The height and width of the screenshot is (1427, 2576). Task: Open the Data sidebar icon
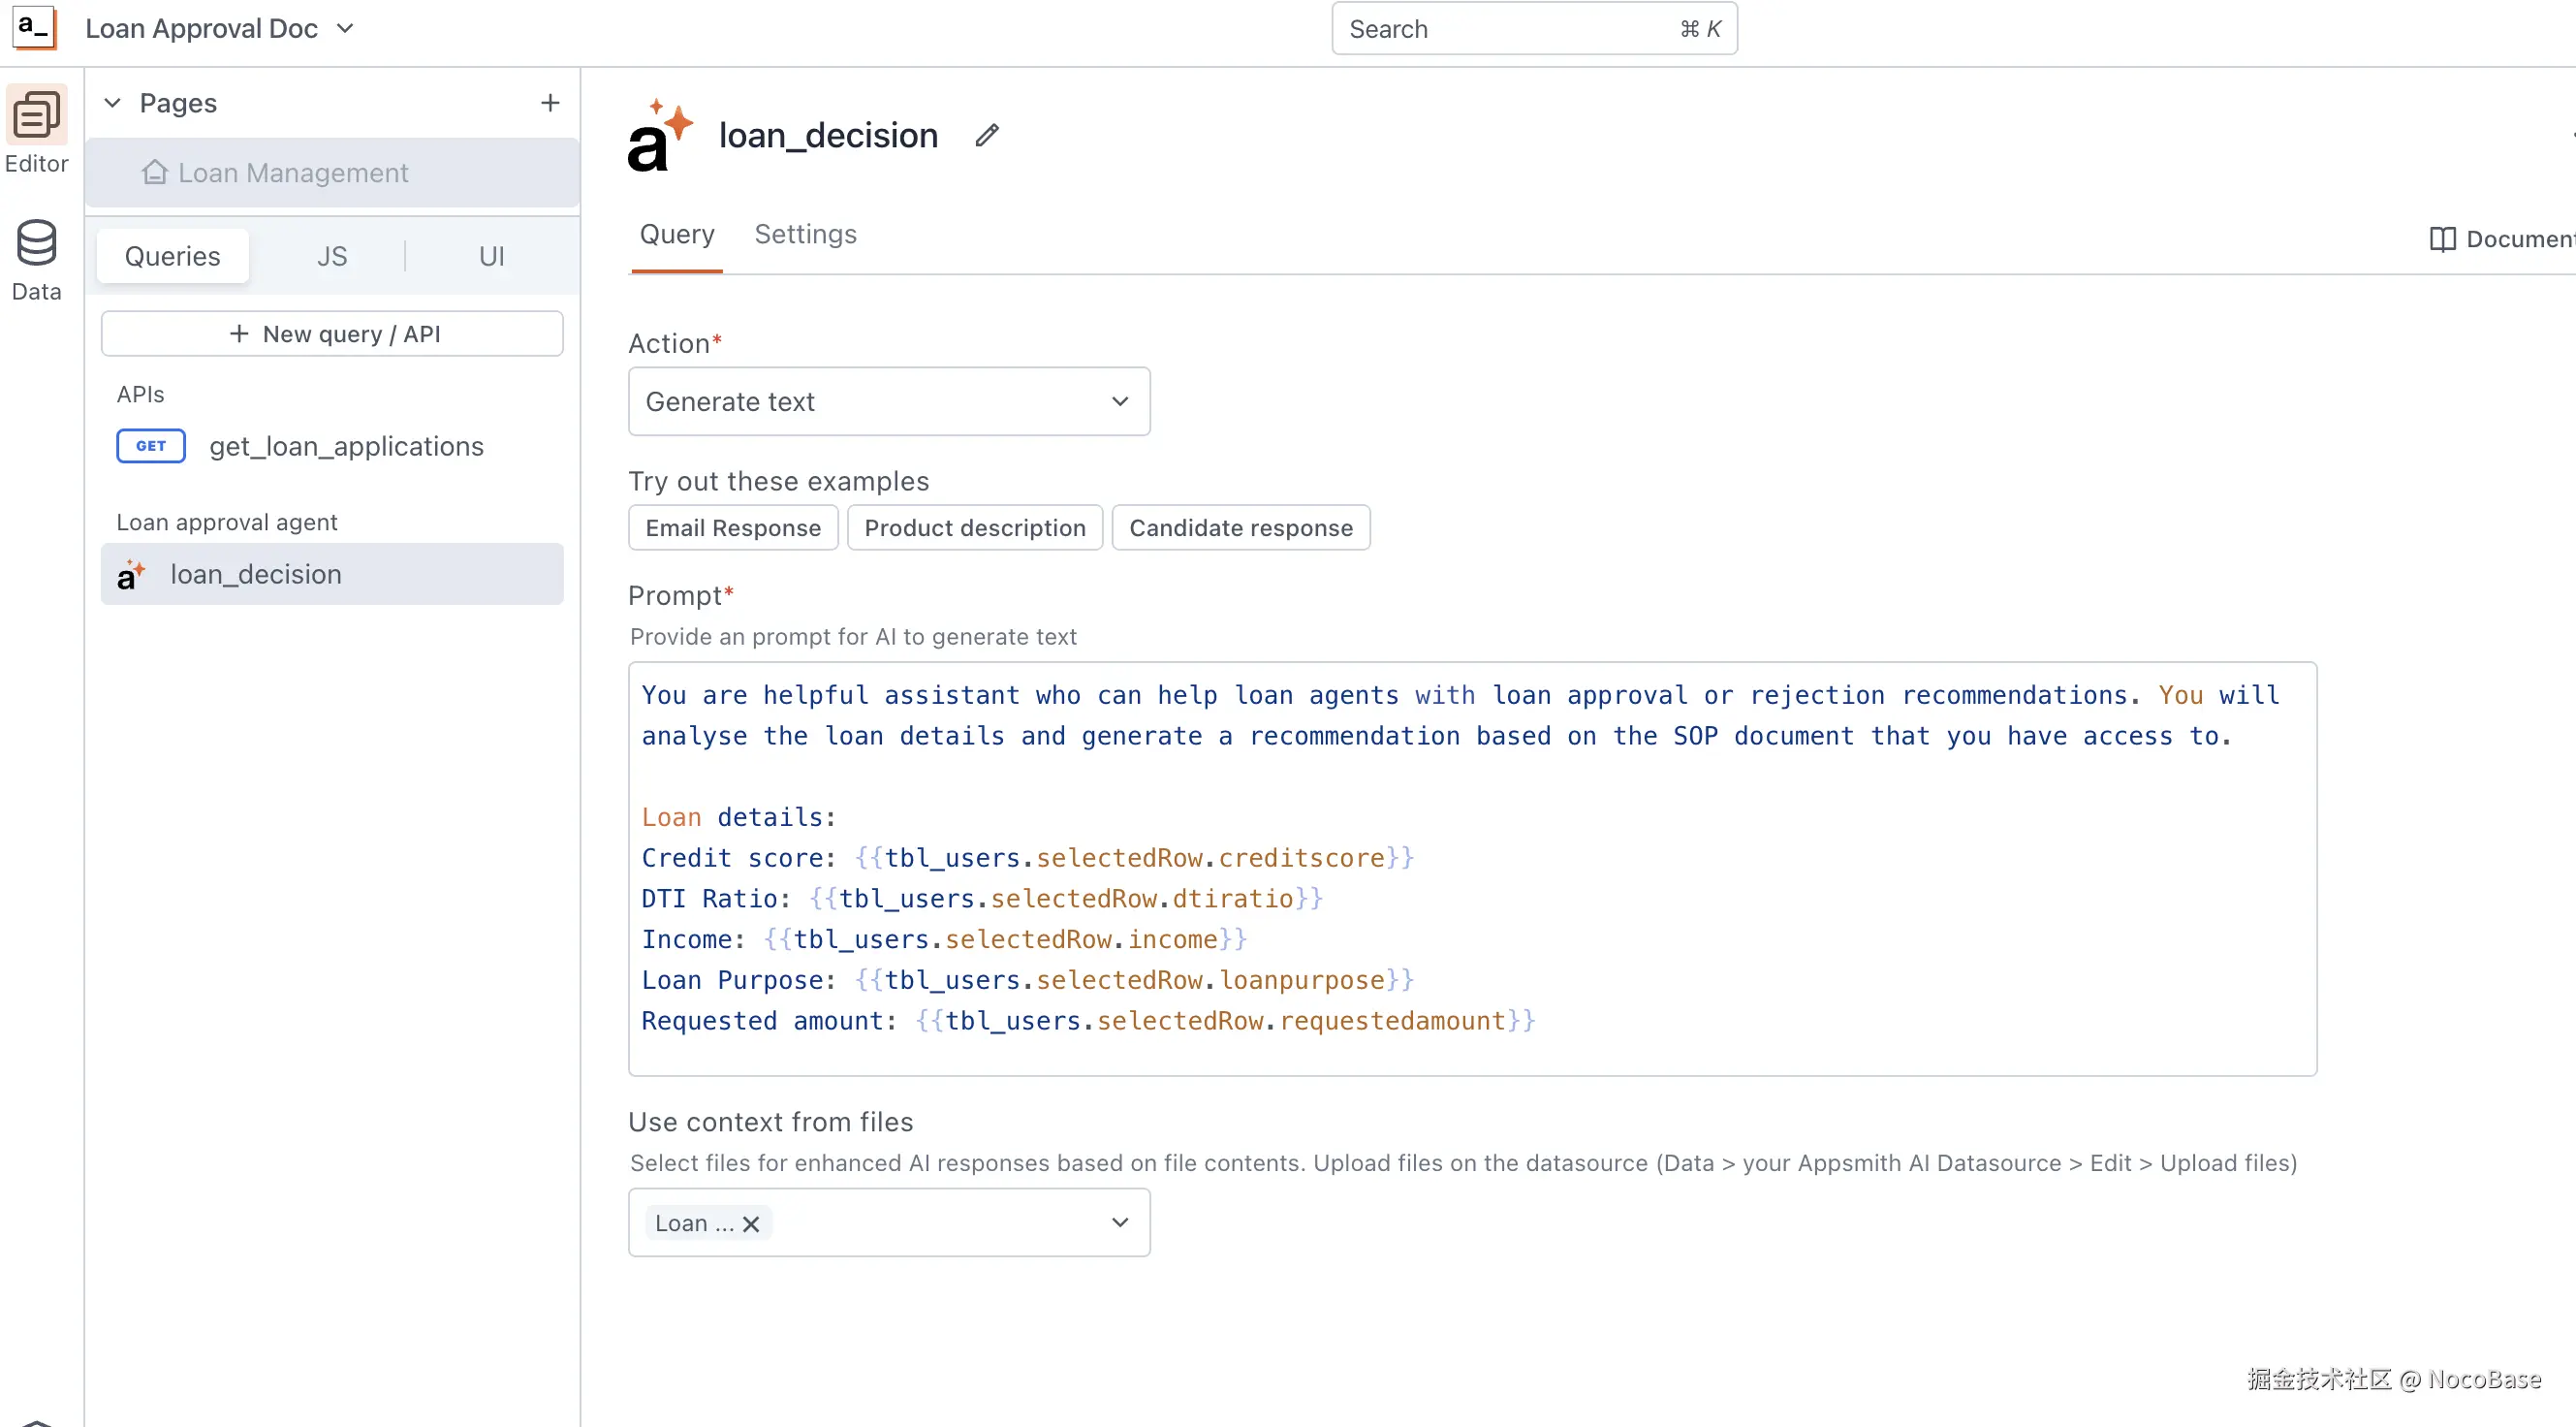[x=36, y=243]
